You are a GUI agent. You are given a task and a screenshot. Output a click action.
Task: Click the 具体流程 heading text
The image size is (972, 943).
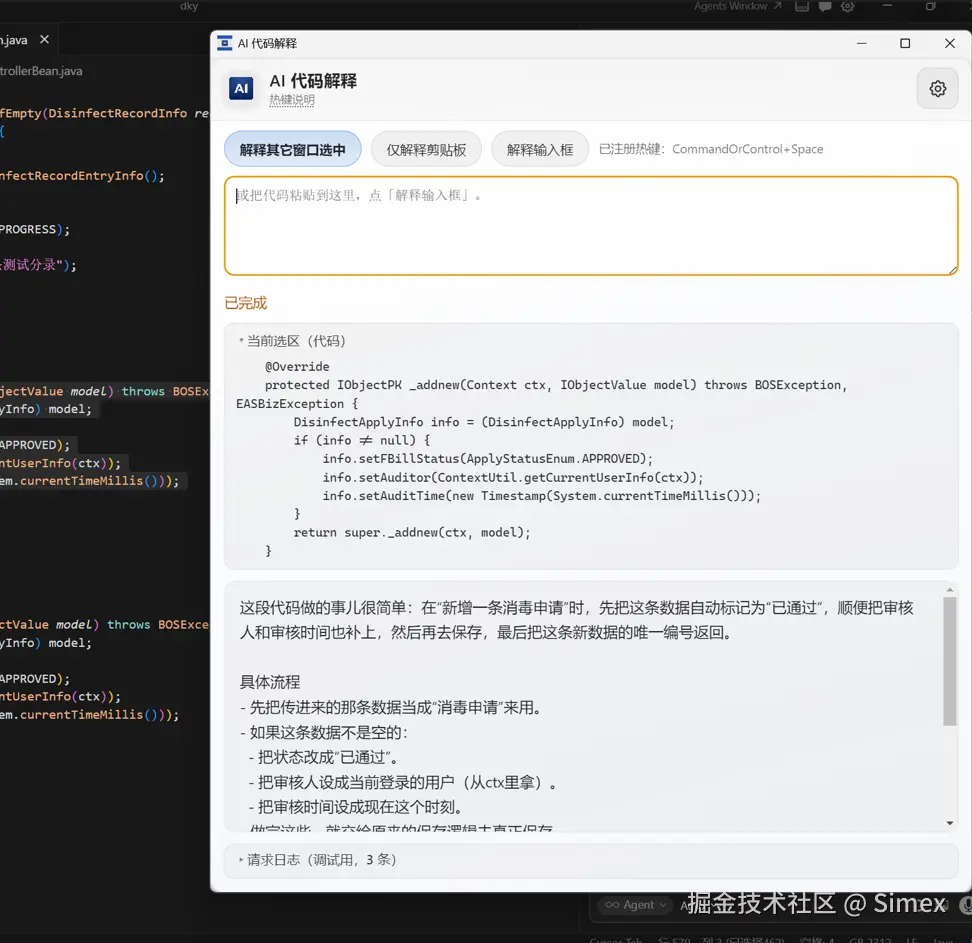[270, 683]
